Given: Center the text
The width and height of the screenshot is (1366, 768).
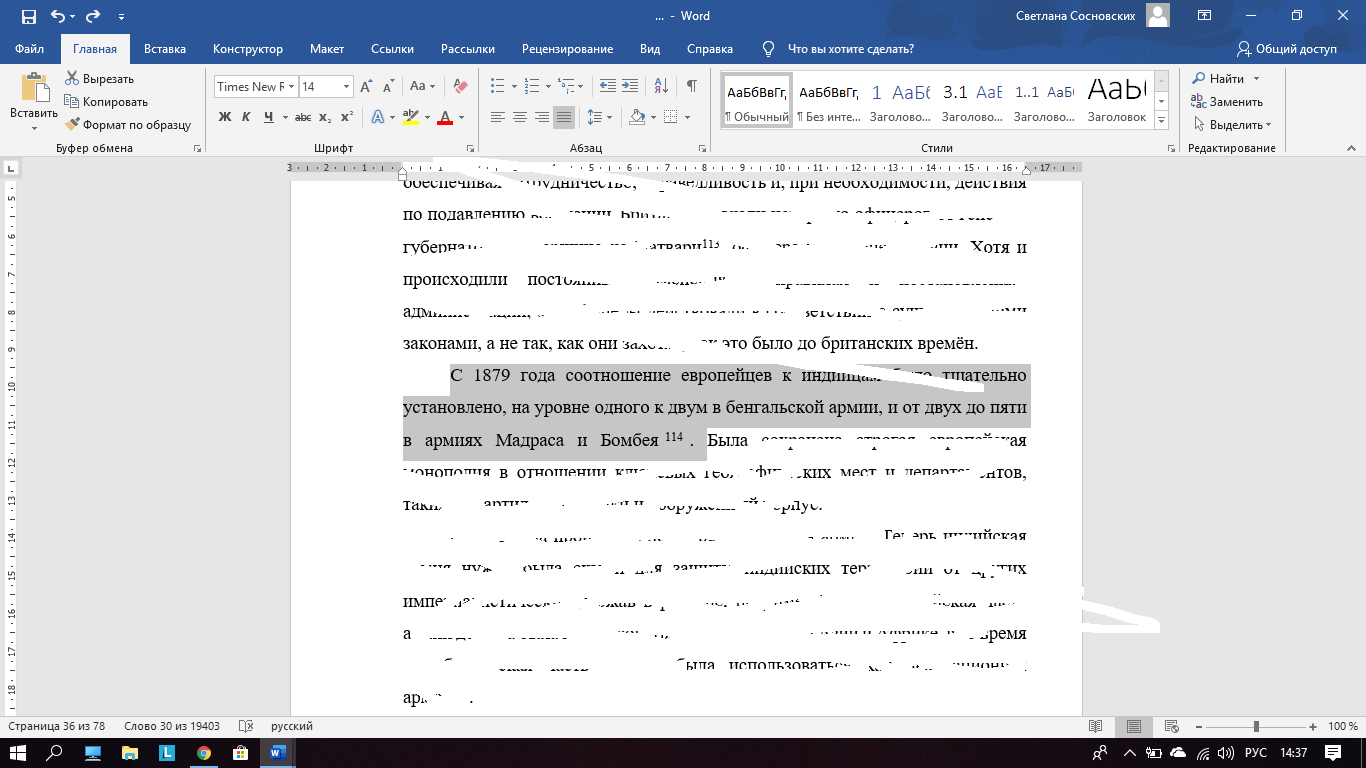Looking at the screenshot, I should (520, 117).
